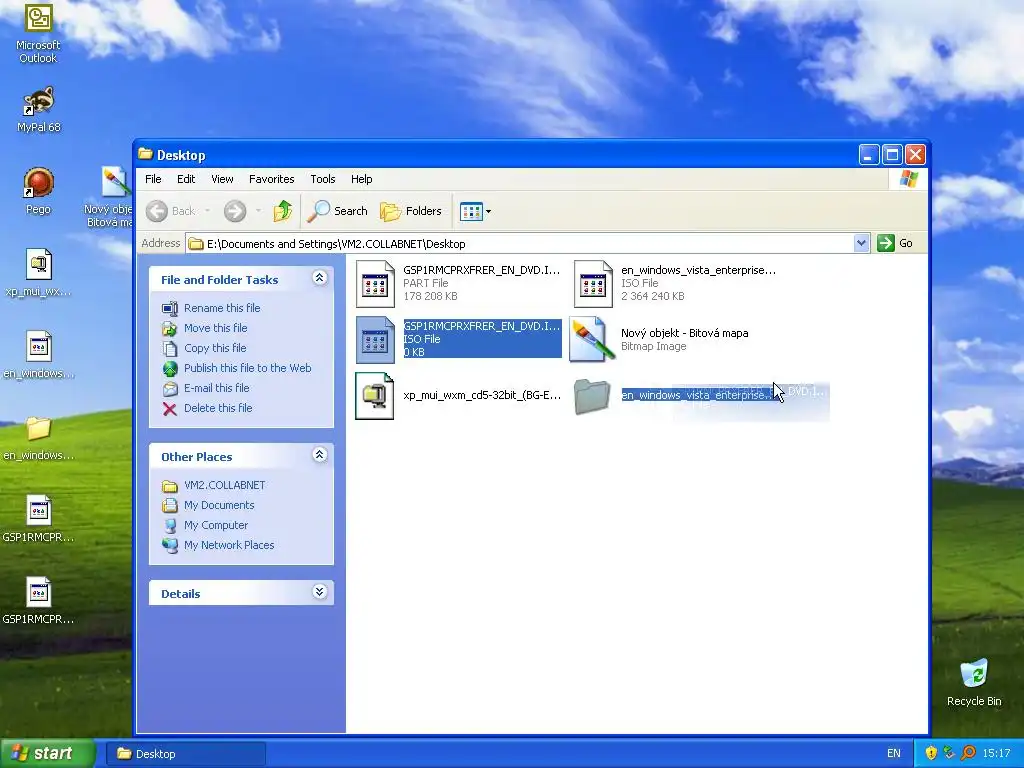
Task: Open the View menu
Action: (222, 179)
